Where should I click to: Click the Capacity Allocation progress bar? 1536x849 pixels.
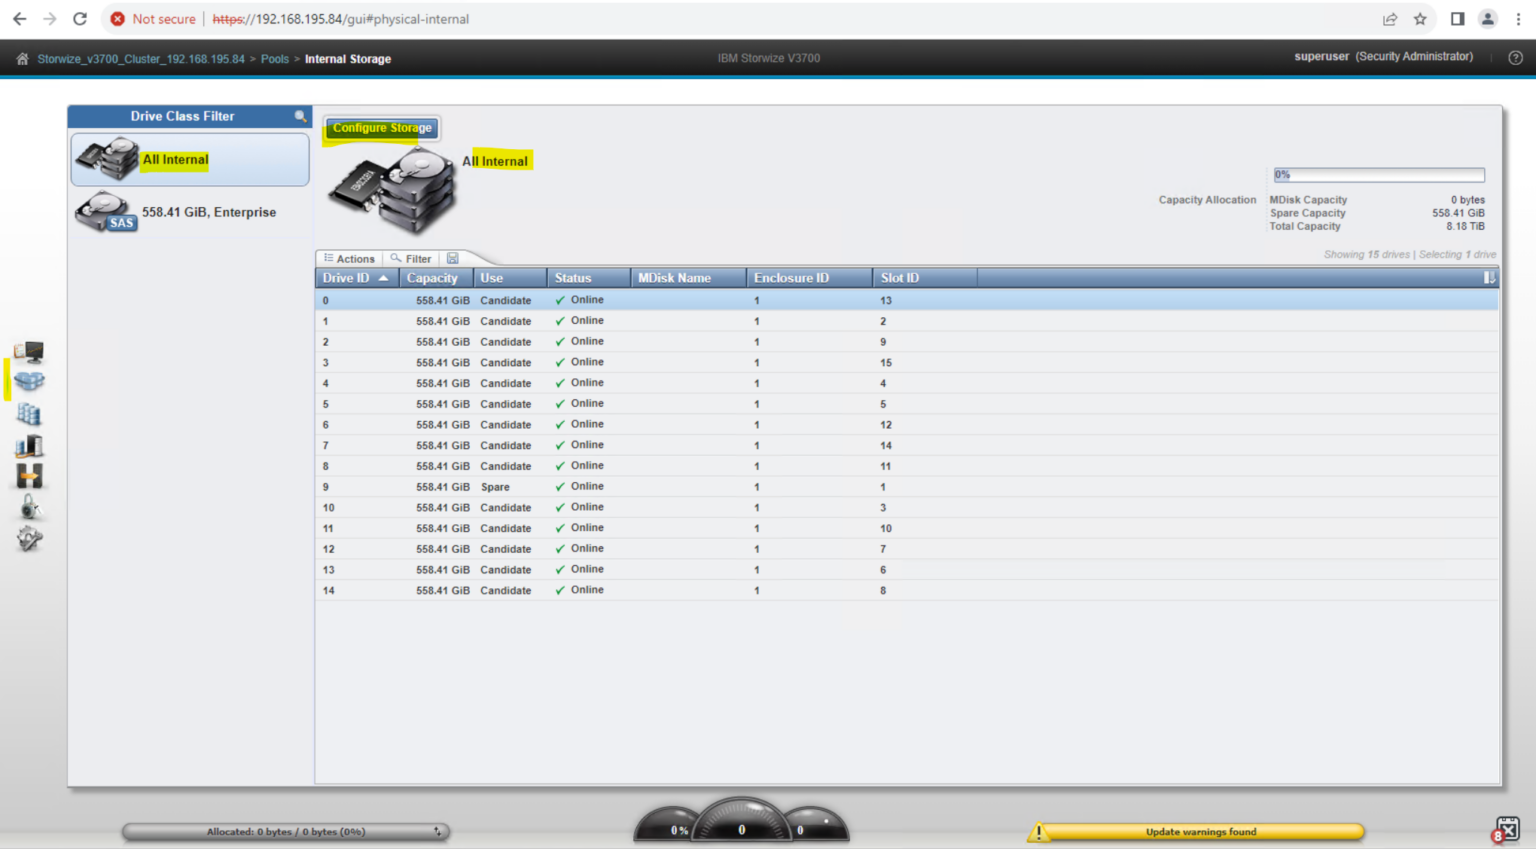(x=1377, y=174)
